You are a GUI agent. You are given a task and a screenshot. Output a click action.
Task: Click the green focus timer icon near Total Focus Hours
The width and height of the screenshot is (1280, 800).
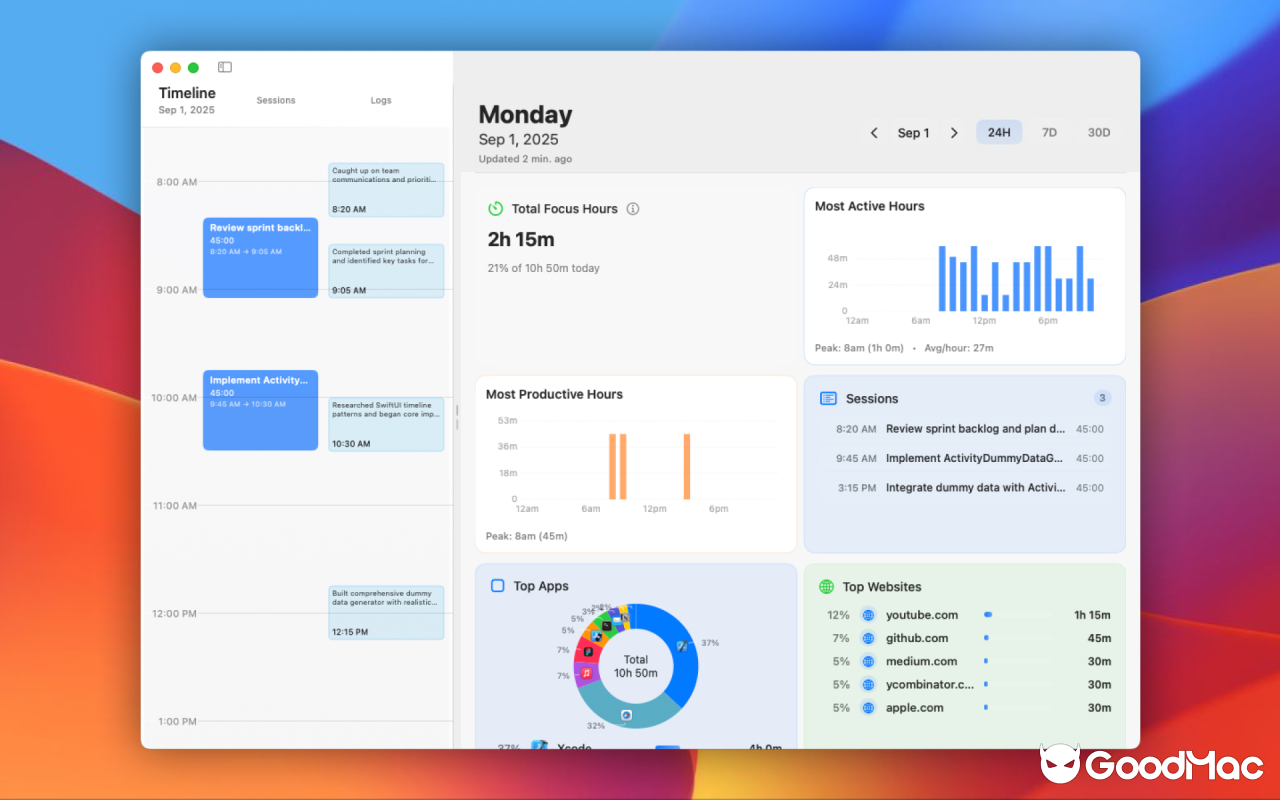coord(495,208)
